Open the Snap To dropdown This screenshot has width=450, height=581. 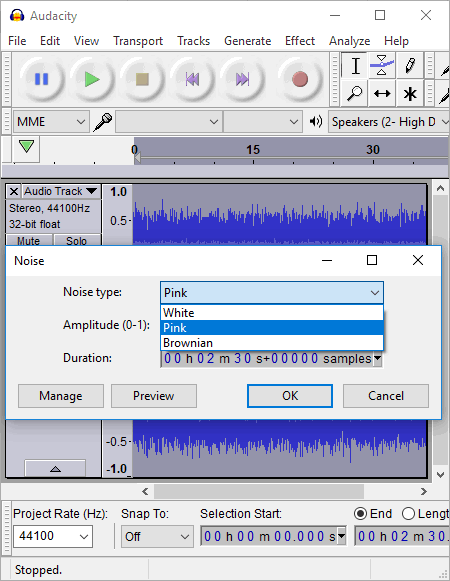157,536
